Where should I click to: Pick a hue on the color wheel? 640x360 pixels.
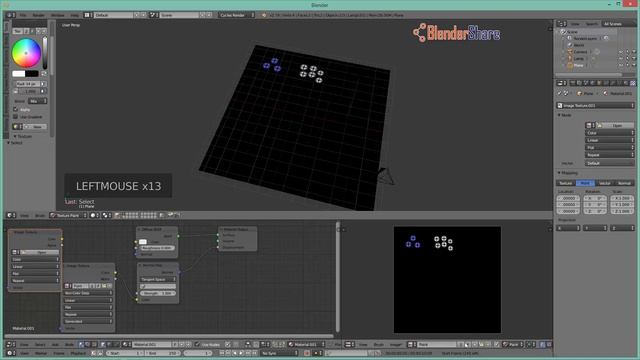pyautogui.click(x=26, y=53)
